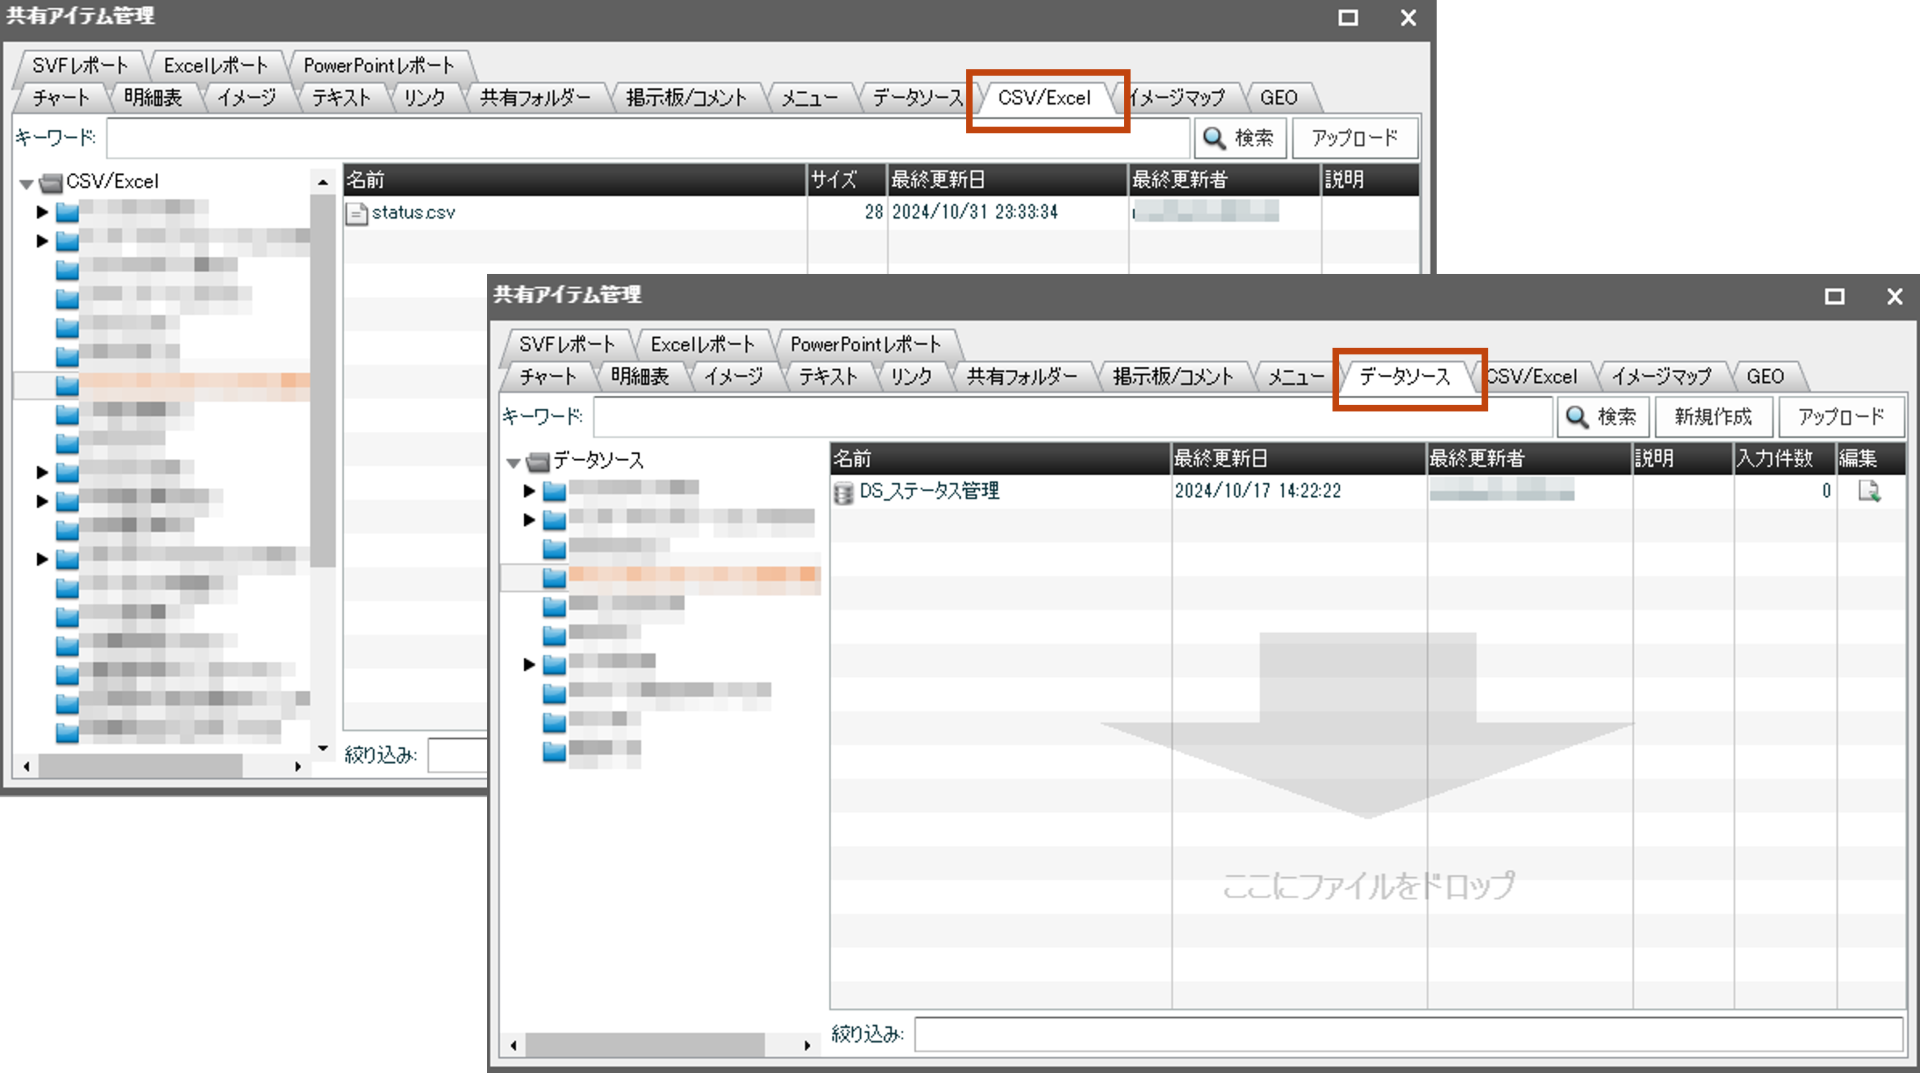
Task: Open 共有フォルダー tab in back window
Action: tap(535, 98)
